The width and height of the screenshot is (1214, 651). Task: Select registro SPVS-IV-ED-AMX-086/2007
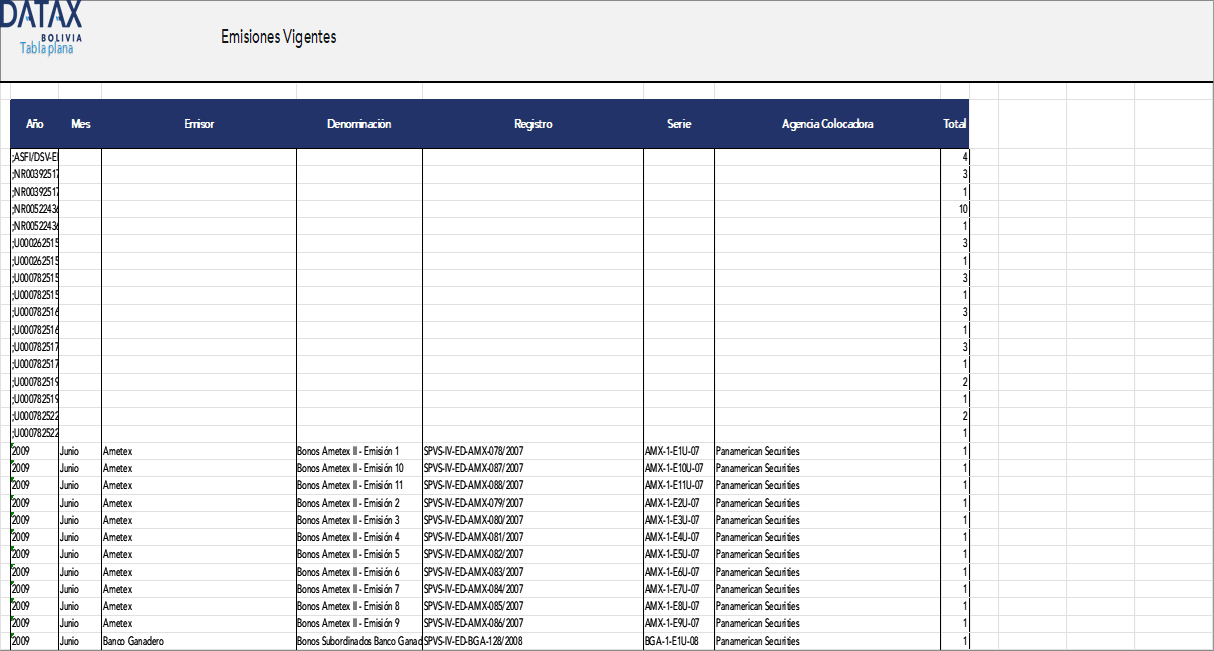tap(533, 623)
